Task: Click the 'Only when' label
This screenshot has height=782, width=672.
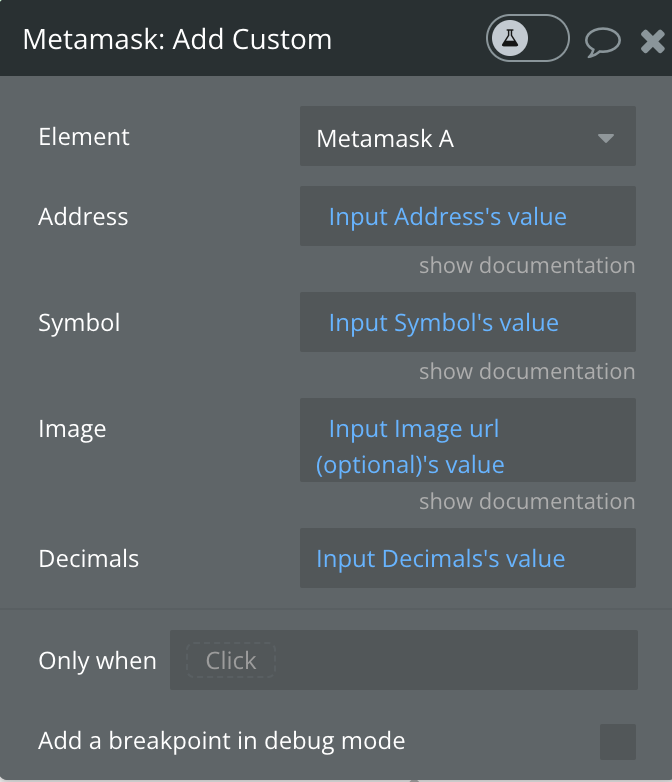Action: point(97,661)
